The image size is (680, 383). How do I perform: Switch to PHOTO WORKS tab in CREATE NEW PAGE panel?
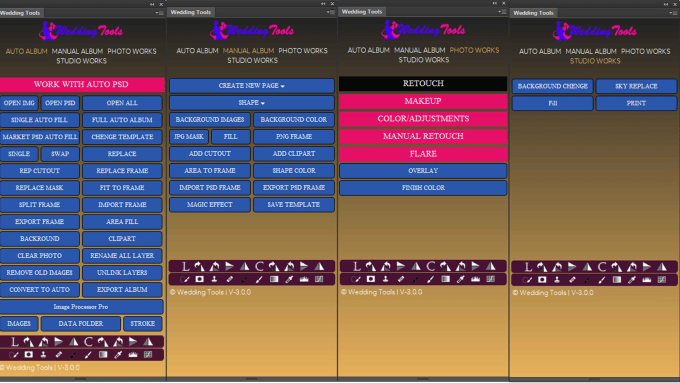coord(303,51)
